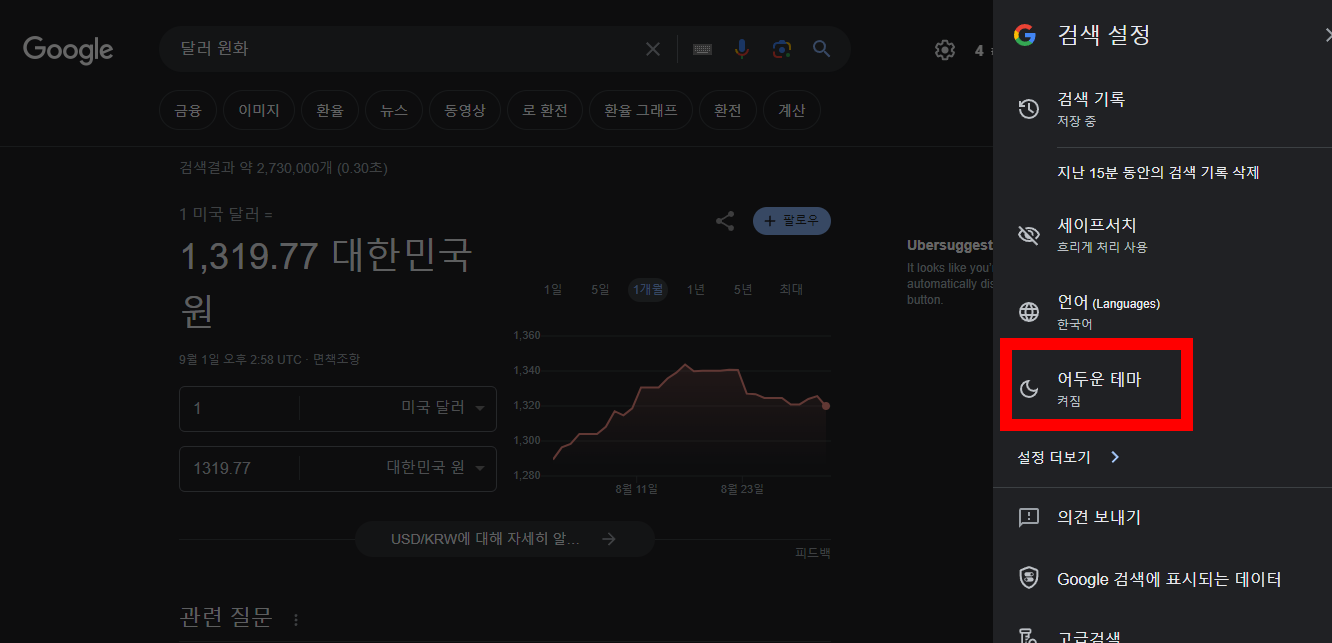Click the search history clock icon
The height and width of the screenshot is (643, 1332).
point(1028,109)
